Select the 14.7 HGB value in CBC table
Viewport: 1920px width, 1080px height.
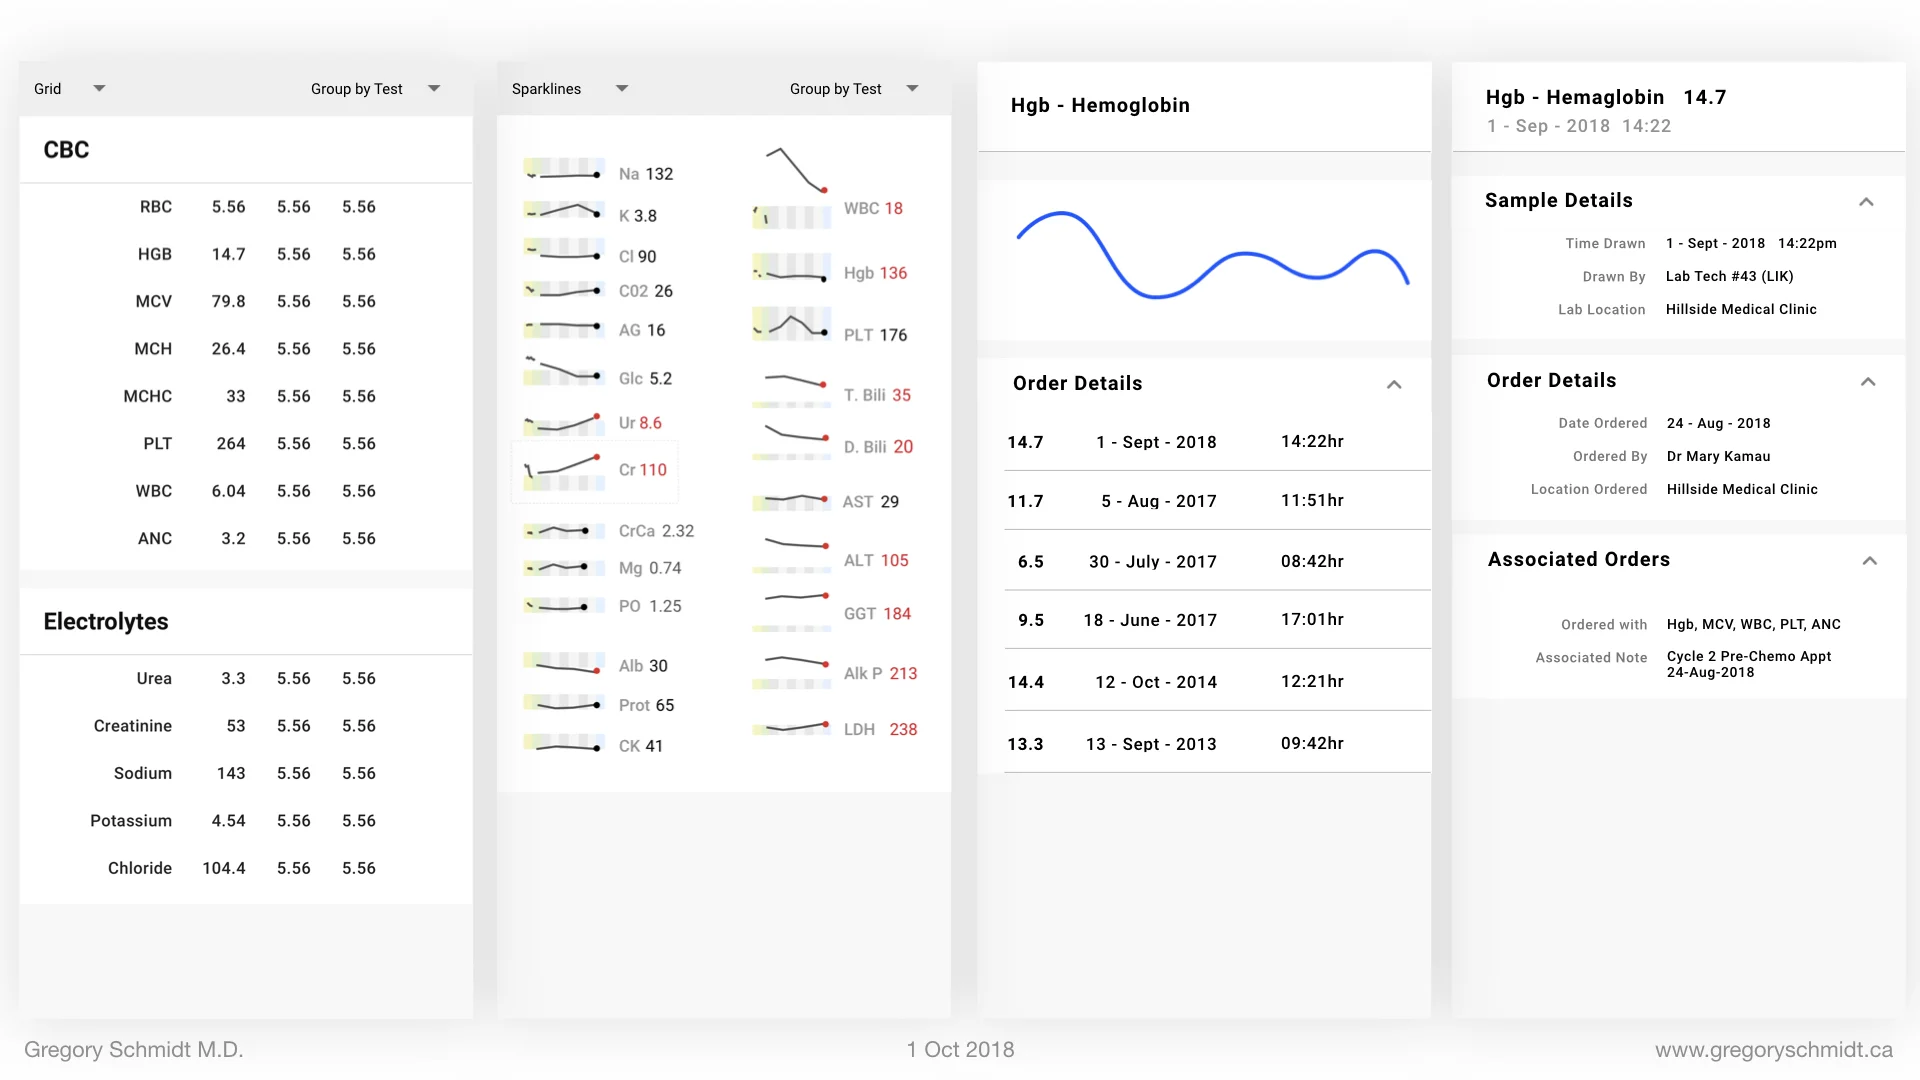(228, 254)
